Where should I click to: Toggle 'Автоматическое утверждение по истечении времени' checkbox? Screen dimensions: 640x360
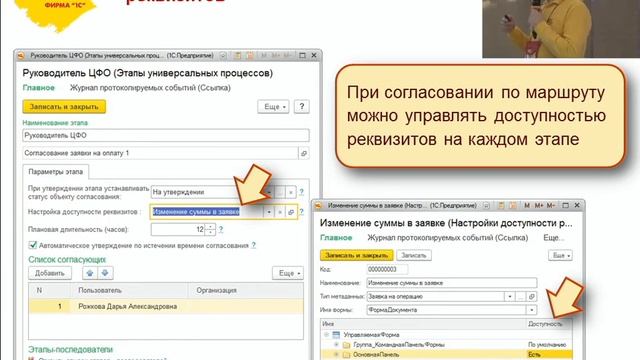pyautogui.click(x=33, y=245)
